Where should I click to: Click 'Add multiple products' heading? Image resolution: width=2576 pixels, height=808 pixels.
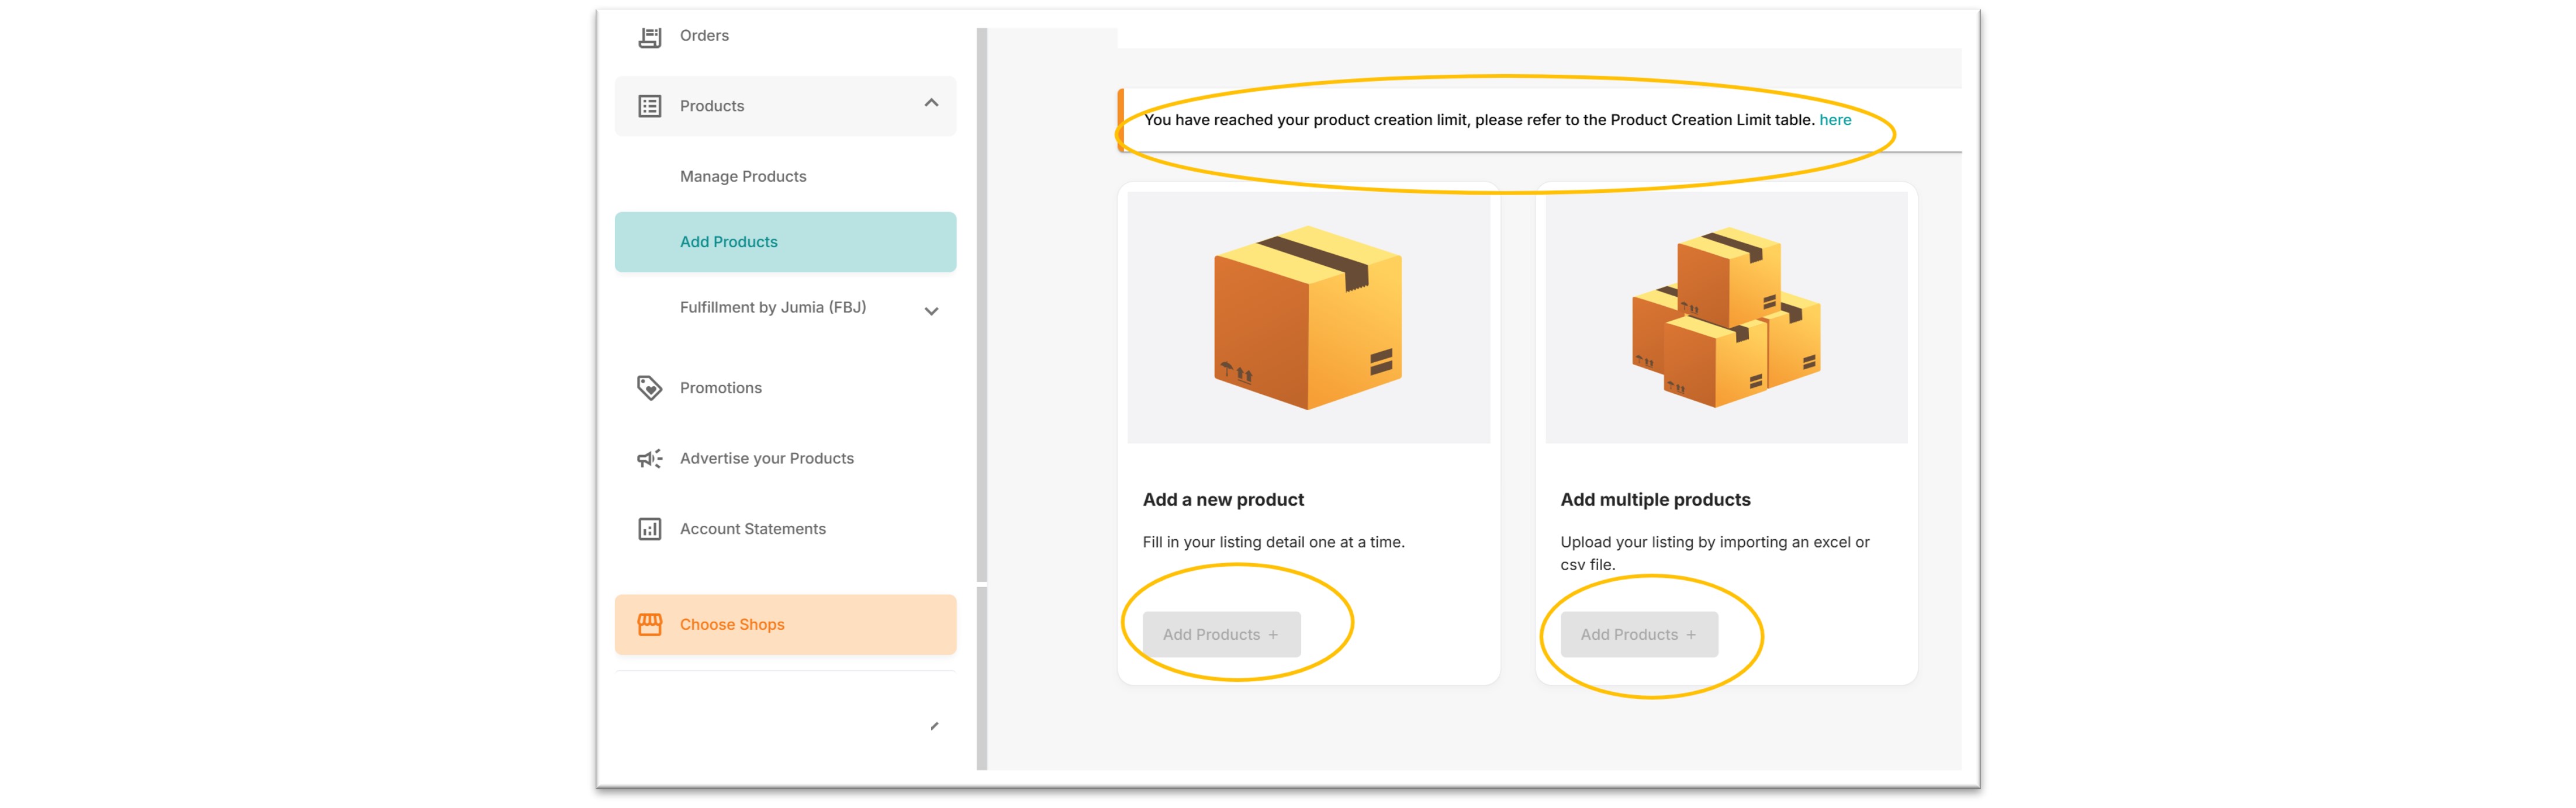(1655, 500)
